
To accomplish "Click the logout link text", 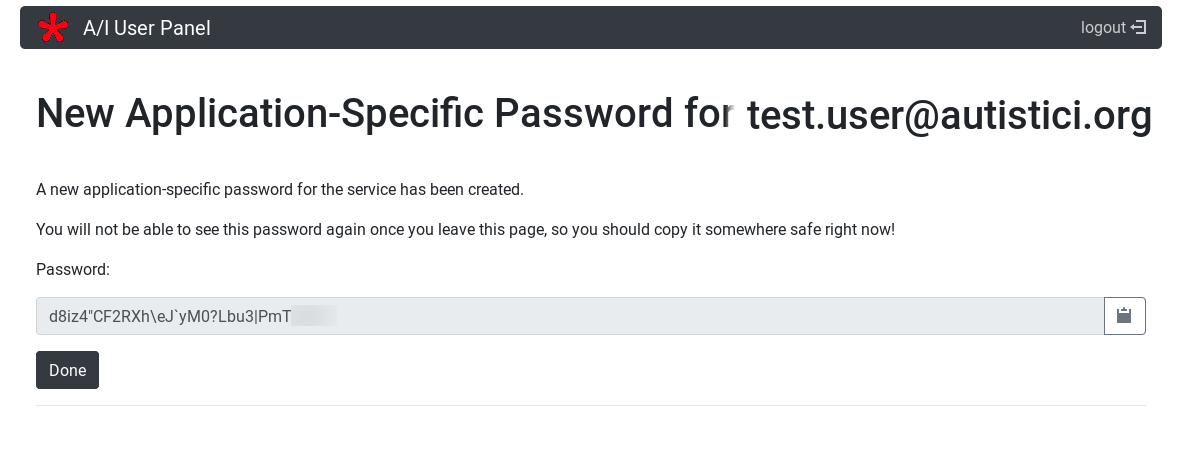I will click(1103, 28).
